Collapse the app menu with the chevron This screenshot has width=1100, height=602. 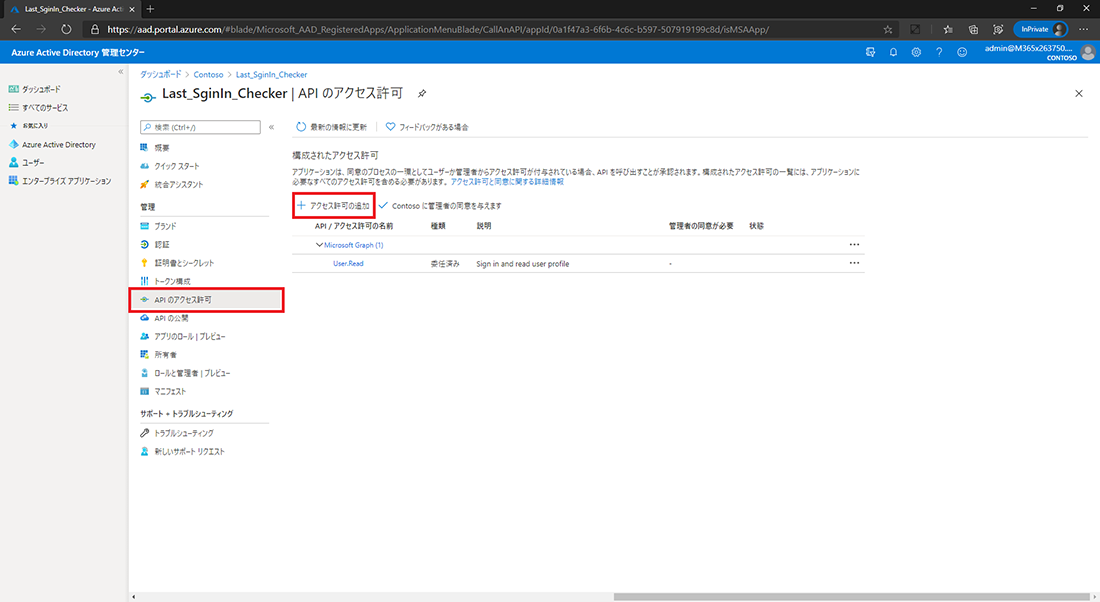tap(271, 127)
